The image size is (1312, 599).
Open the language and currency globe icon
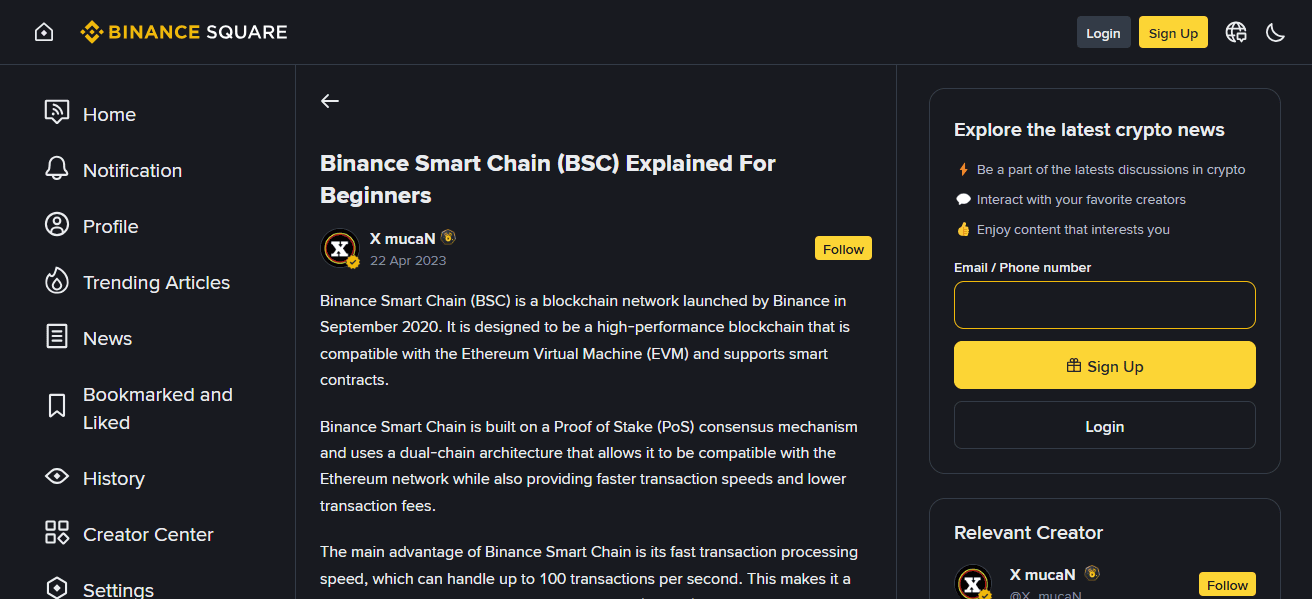pos(1236,32)
